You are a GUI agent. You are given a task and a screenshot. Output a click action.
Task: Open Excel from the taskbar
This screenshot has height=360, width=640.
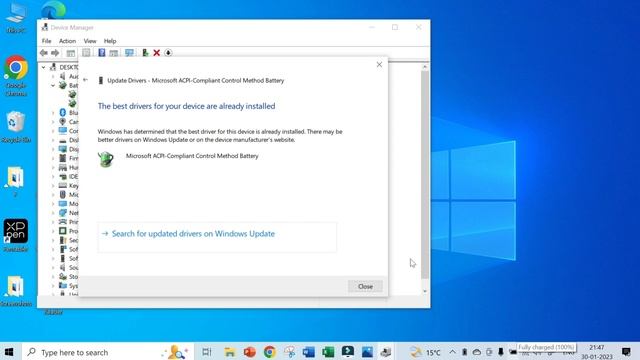click(x=328, y=351)
